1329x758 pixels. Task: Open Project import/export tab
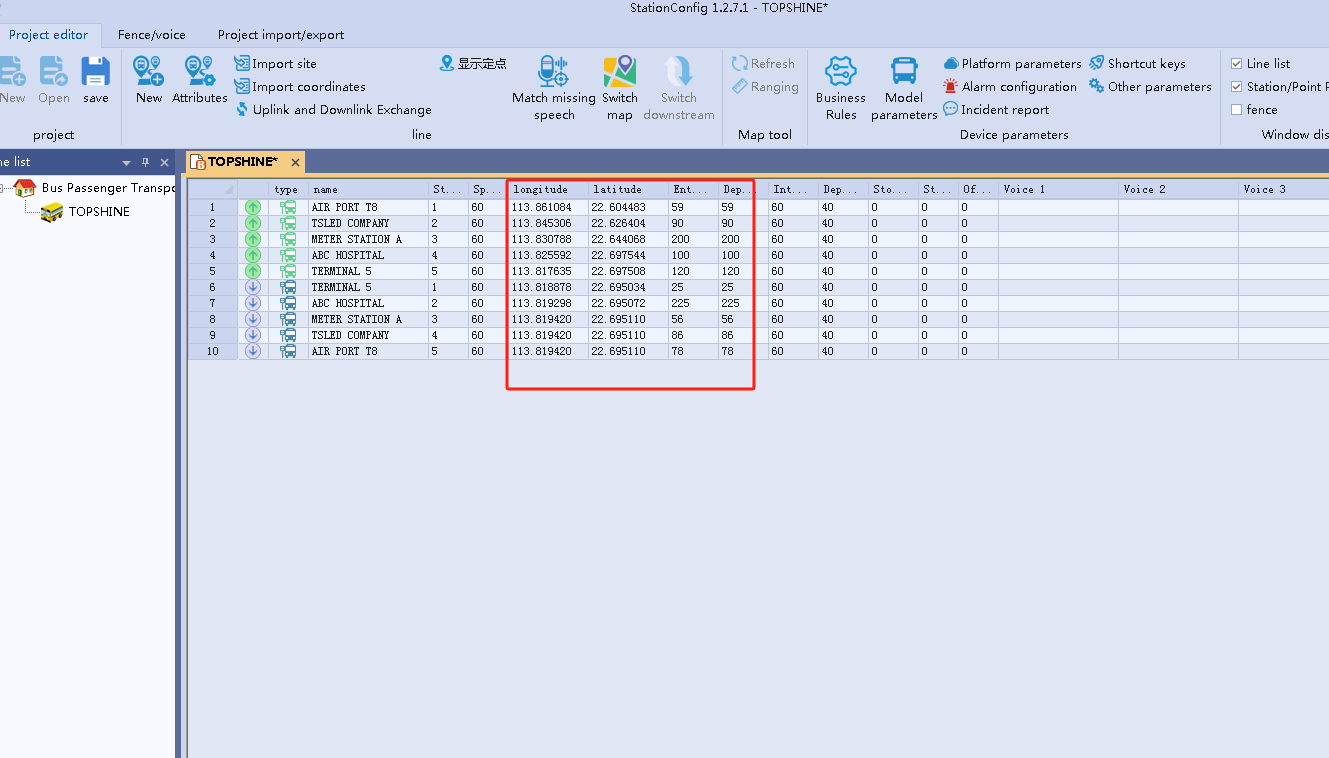pyautogui.click(x=281, y=35)
